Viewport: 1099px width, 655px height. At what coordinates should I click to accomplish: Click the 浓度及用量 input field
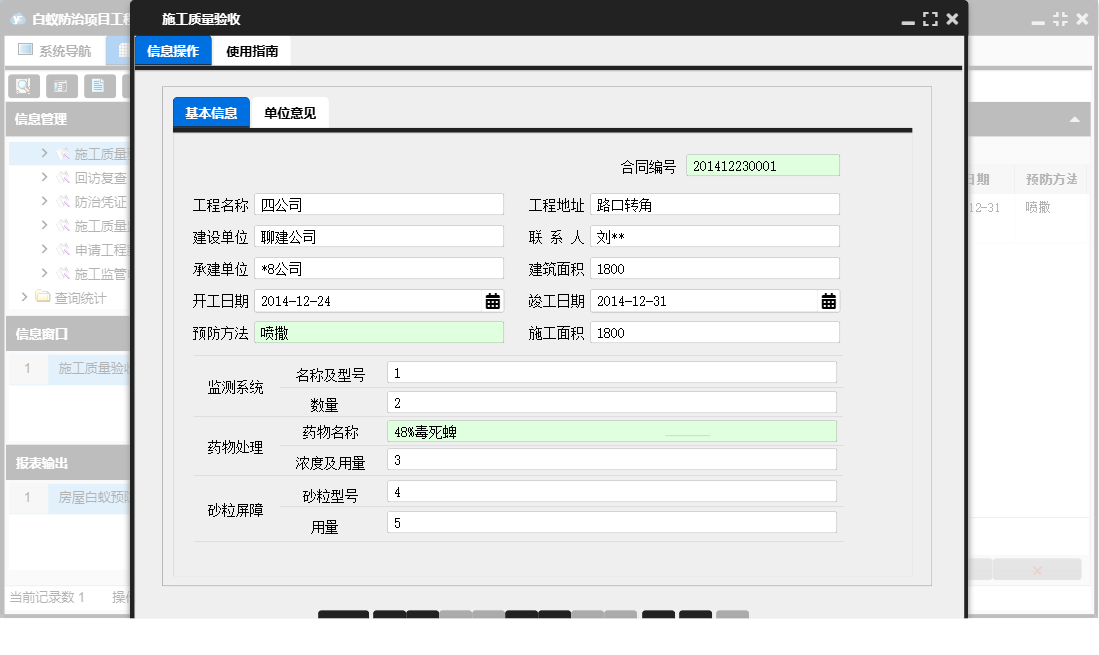tap(612, 460)
